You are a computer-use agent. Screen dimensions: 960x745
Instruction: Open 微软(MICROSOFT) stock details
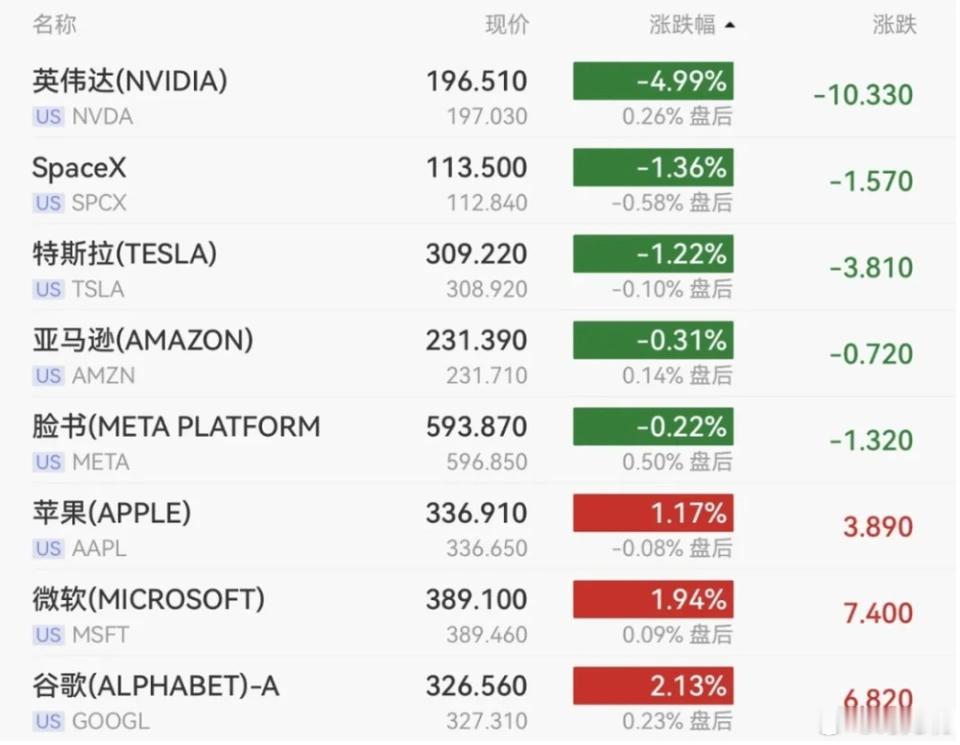[478, 613]
